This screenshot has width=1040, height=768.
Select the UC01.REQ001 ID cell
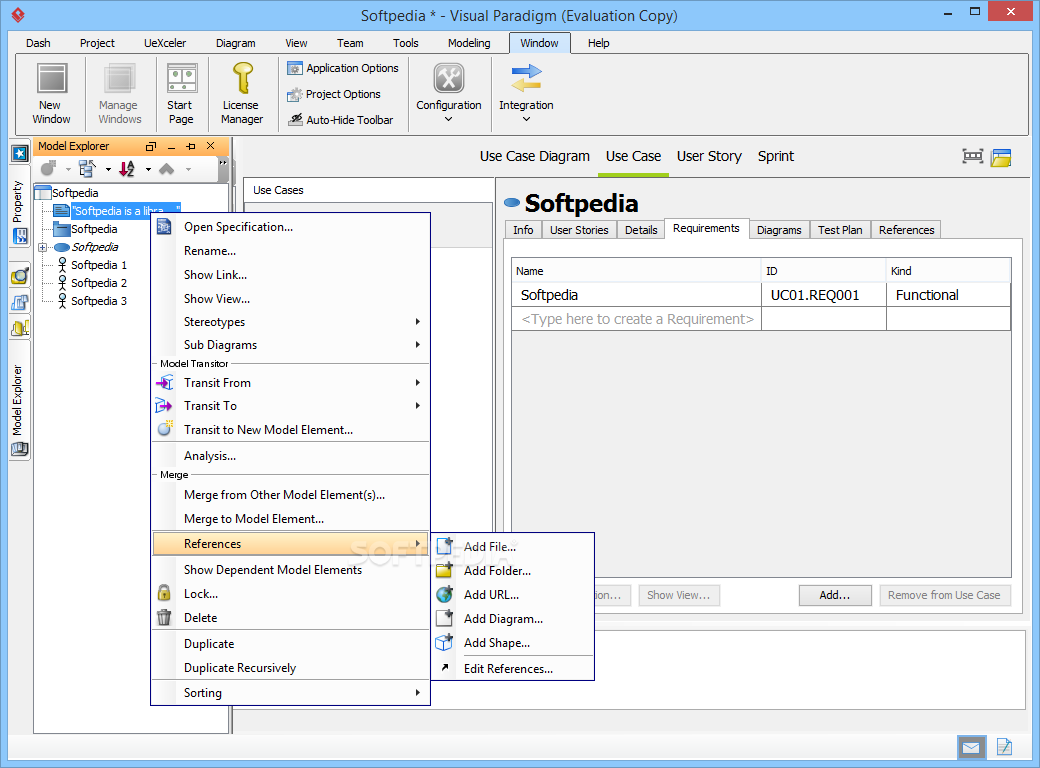(823, 296)
